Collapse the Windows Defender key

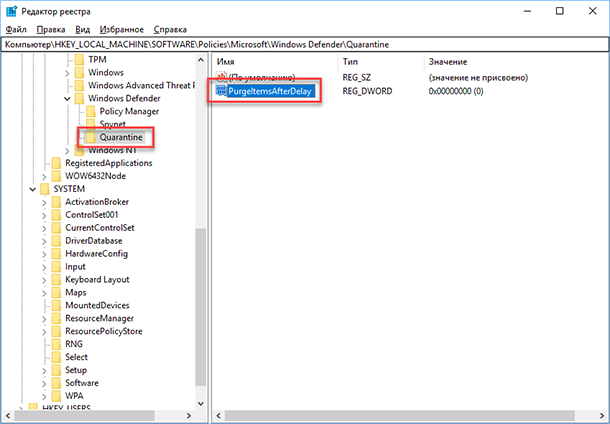tap(67, 99)
